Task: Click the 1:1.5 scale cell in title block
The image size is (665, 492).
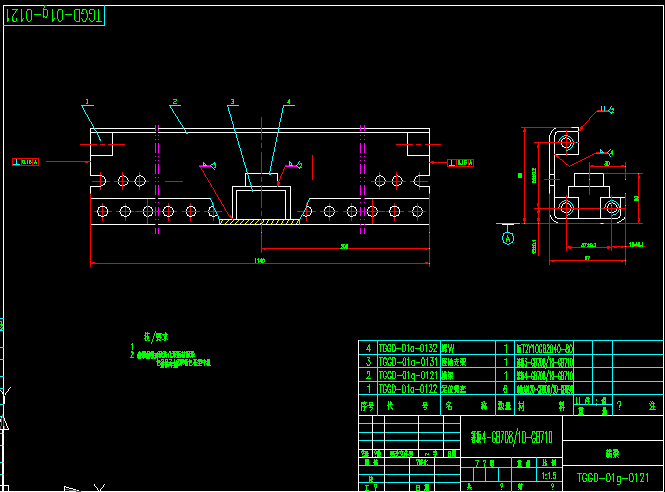Action: pos(549,476)
